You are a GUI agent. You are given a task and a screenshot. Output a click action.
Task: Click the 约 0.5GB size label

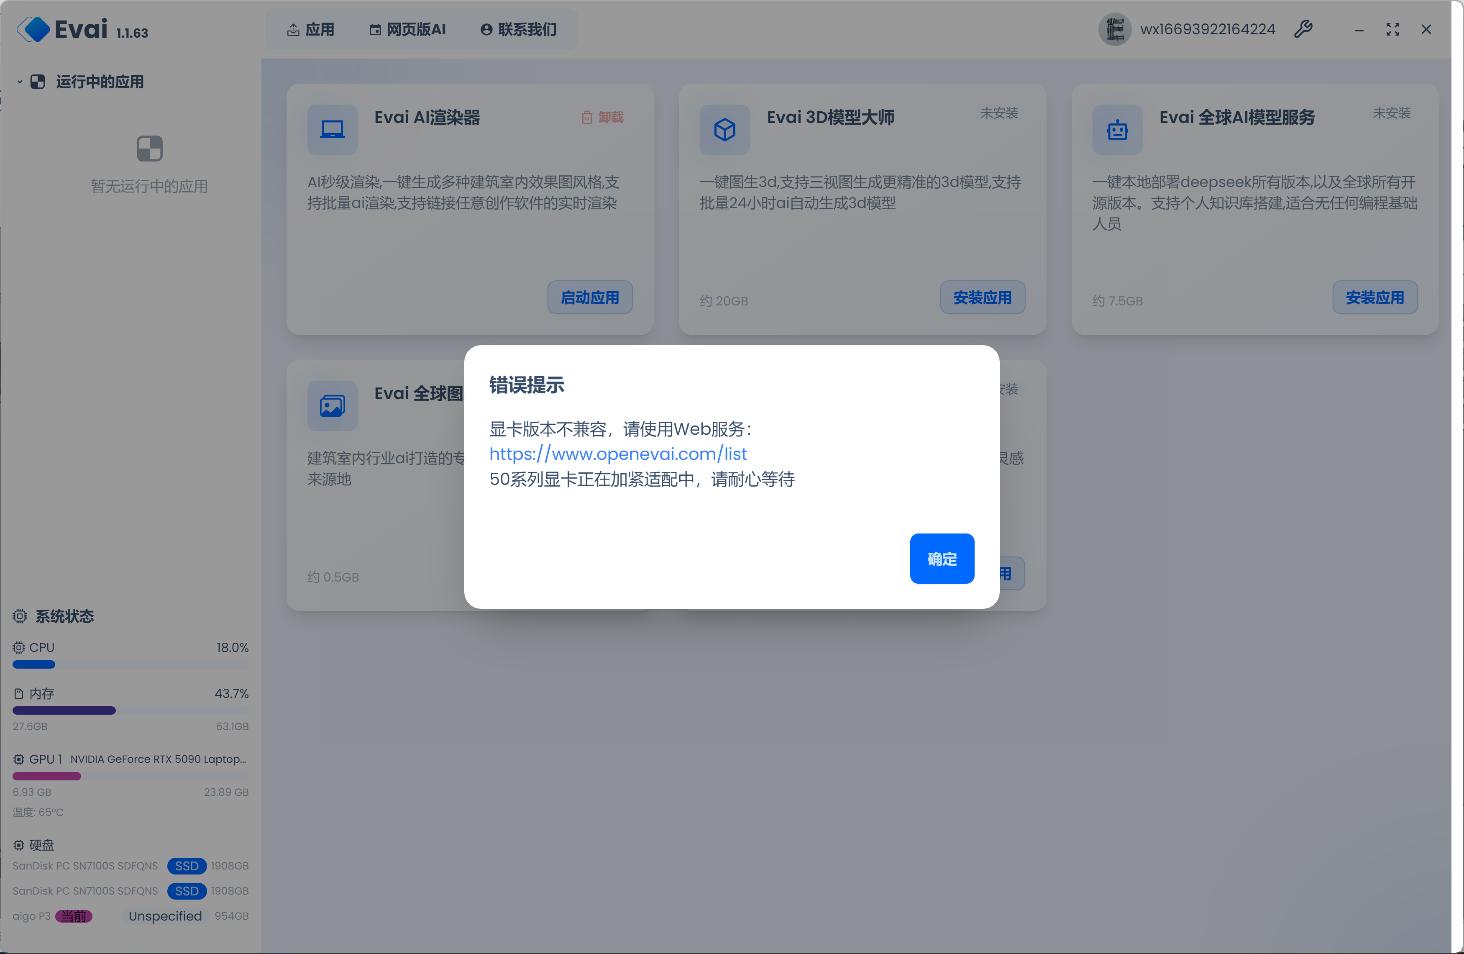(333, 577)
